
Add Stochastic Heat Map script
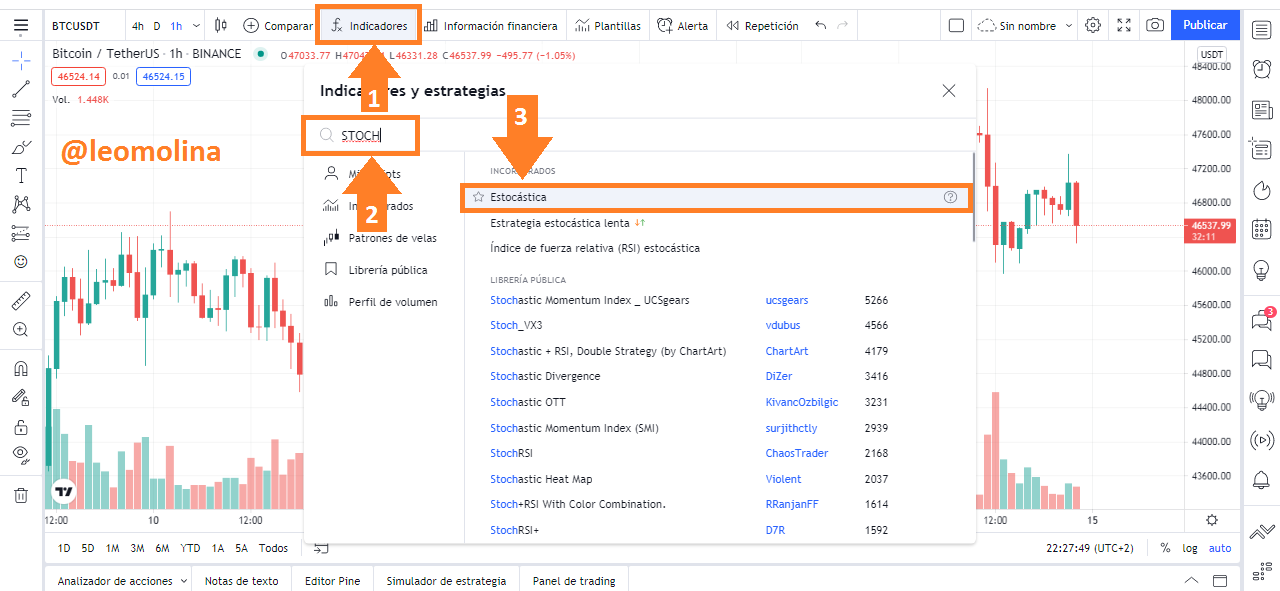[x=541, y=479]
